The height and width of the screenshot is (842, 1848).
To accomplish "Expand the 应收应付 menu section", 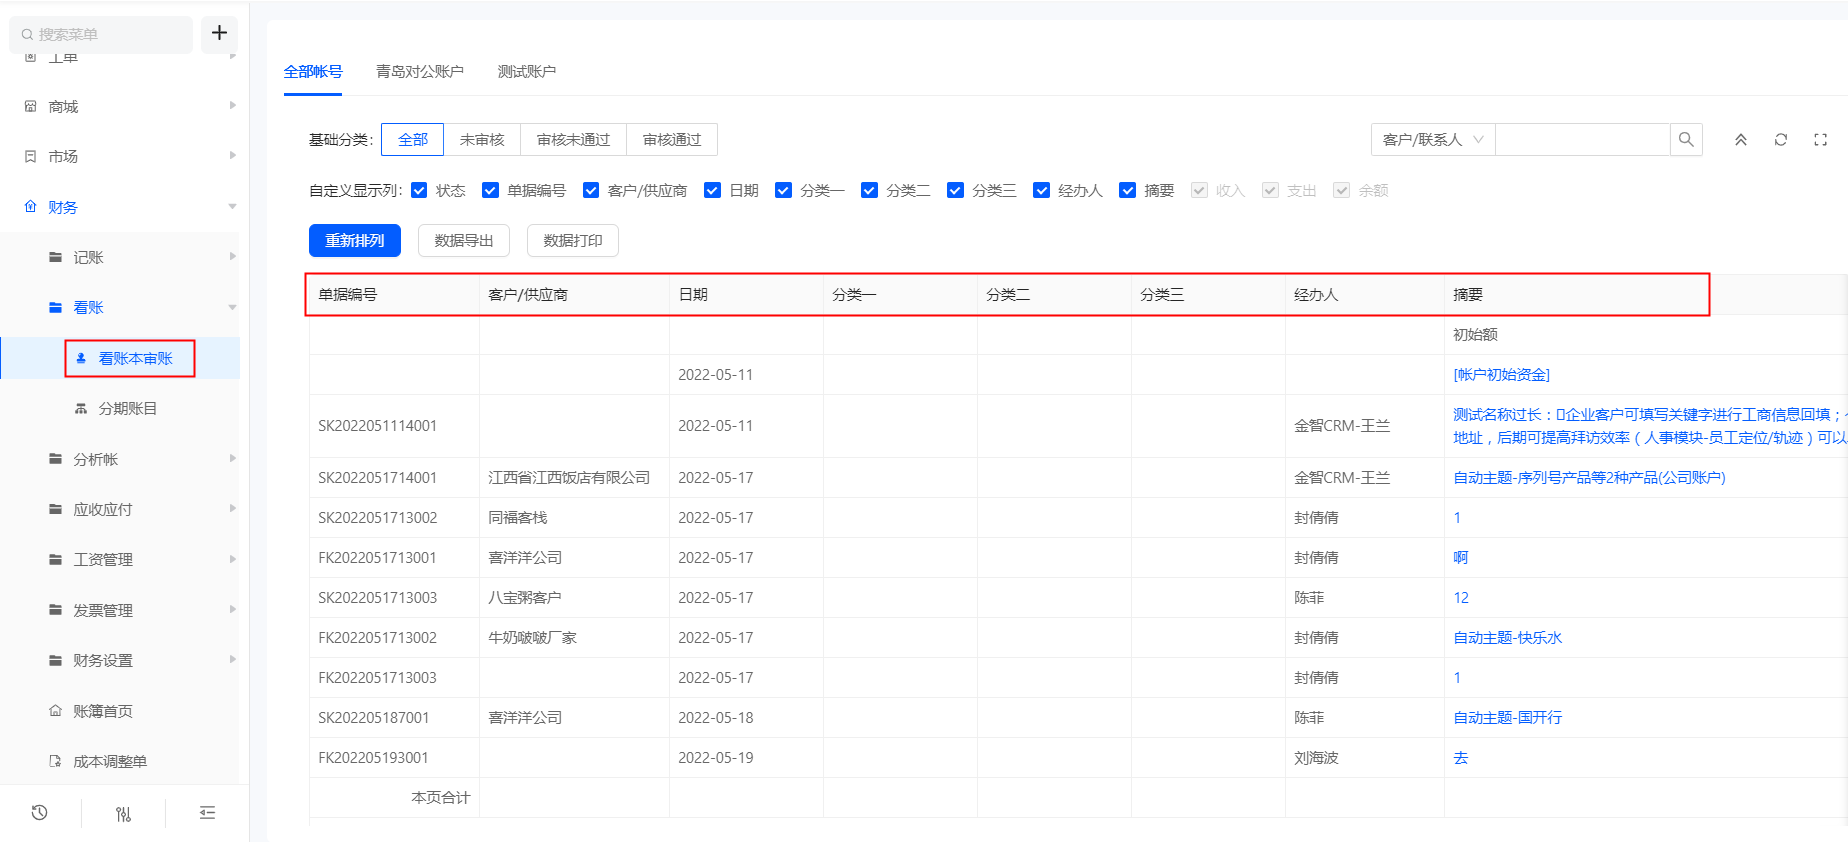I will pyautogui.click(x=103, y=509).
